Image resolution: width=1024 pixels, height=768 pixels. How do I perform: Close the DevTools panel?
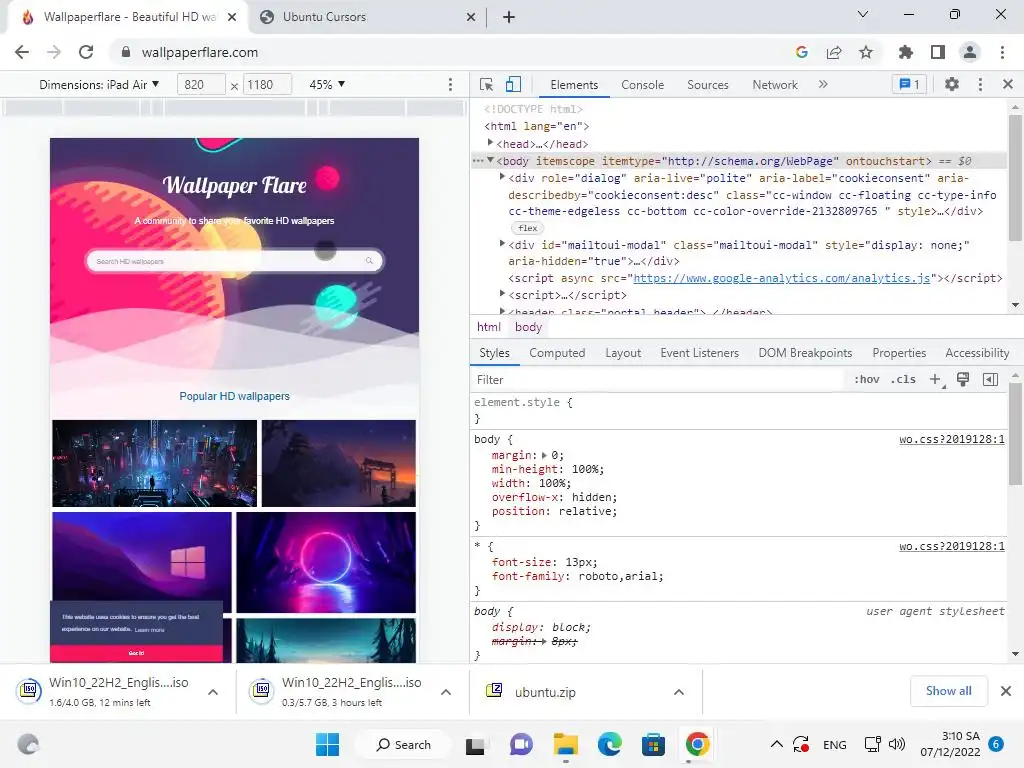click(1008, 84)
